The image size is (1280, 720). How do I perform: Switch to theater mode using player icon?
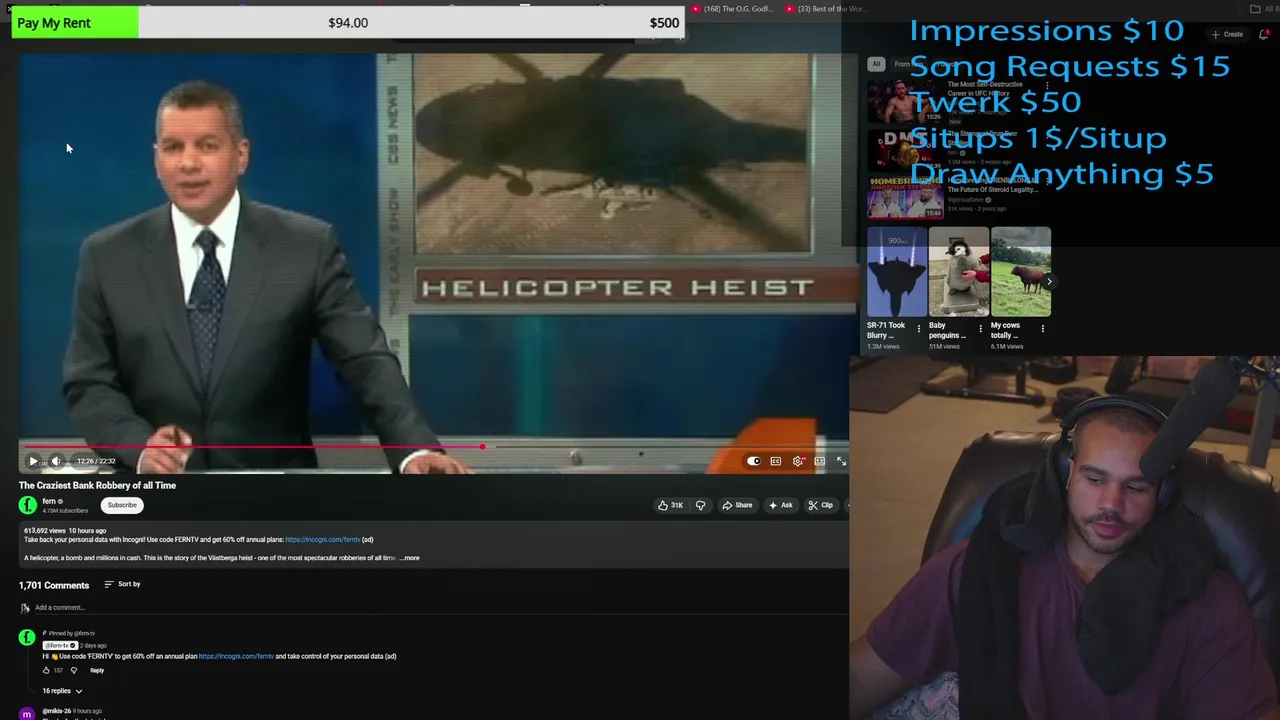tap(819, 461)
